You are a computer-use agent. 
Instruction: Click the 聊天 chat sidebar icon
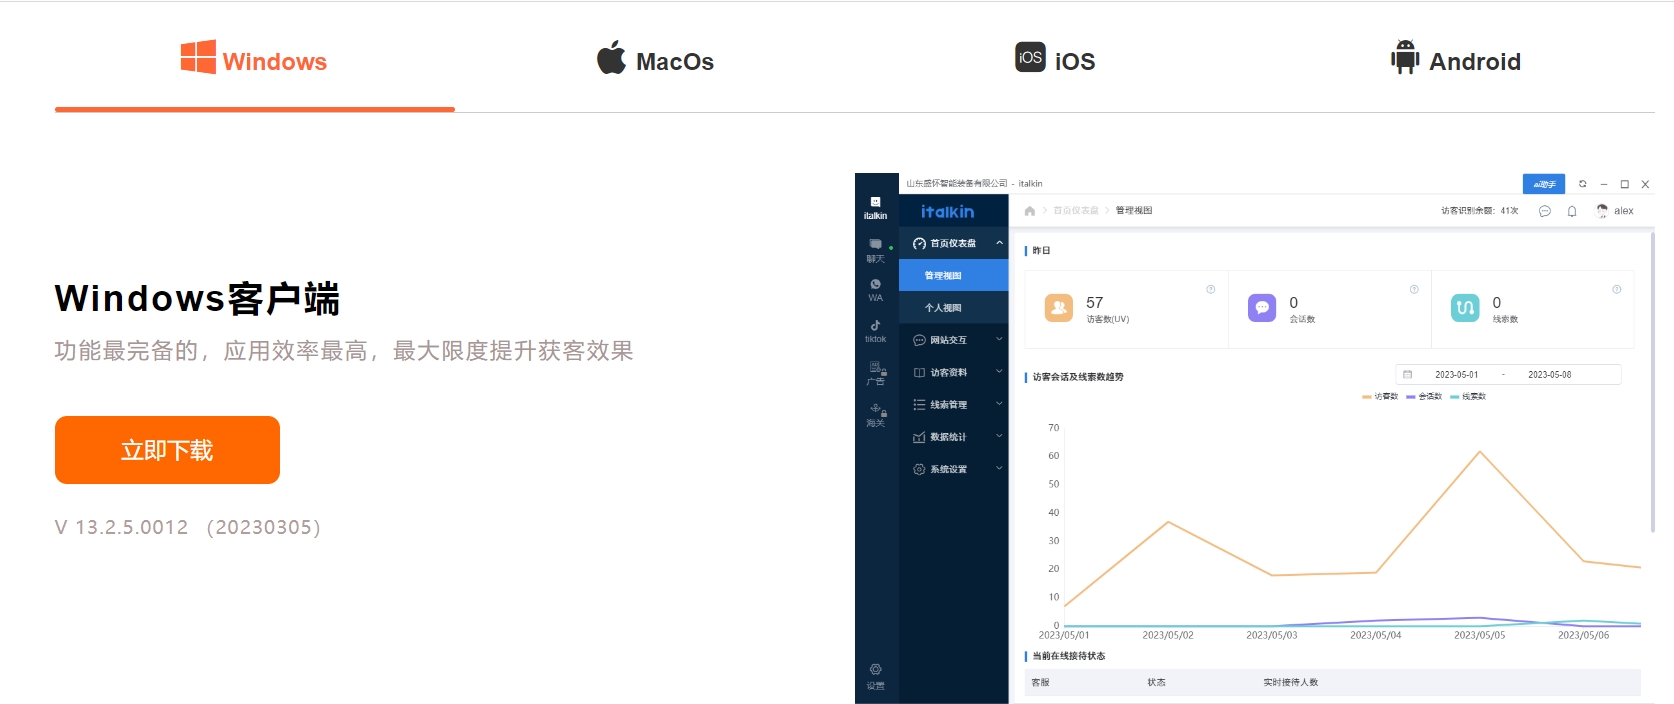875,250
